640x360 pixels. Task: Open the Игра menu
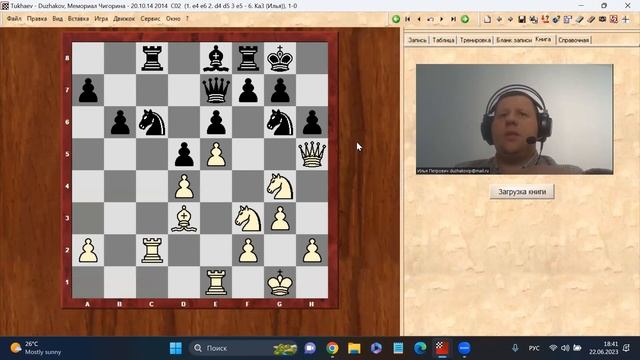pyautogui.click(x=101, y=18)
